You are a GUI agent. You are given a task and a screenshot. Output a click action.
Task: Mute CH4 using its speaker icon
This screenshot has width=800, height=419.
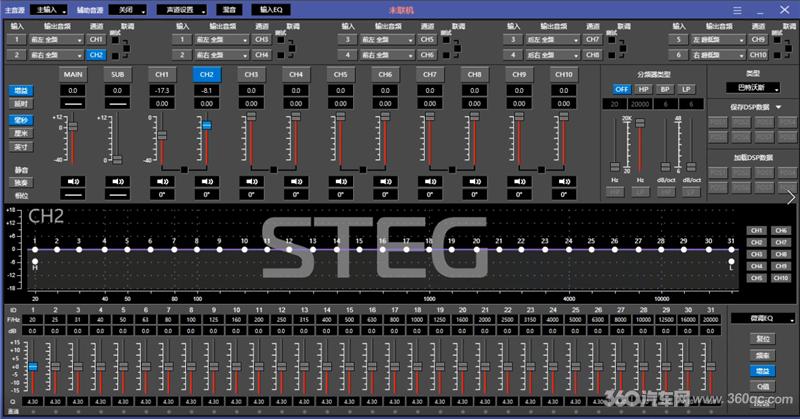pyautogui.click(x=296, y=181)
